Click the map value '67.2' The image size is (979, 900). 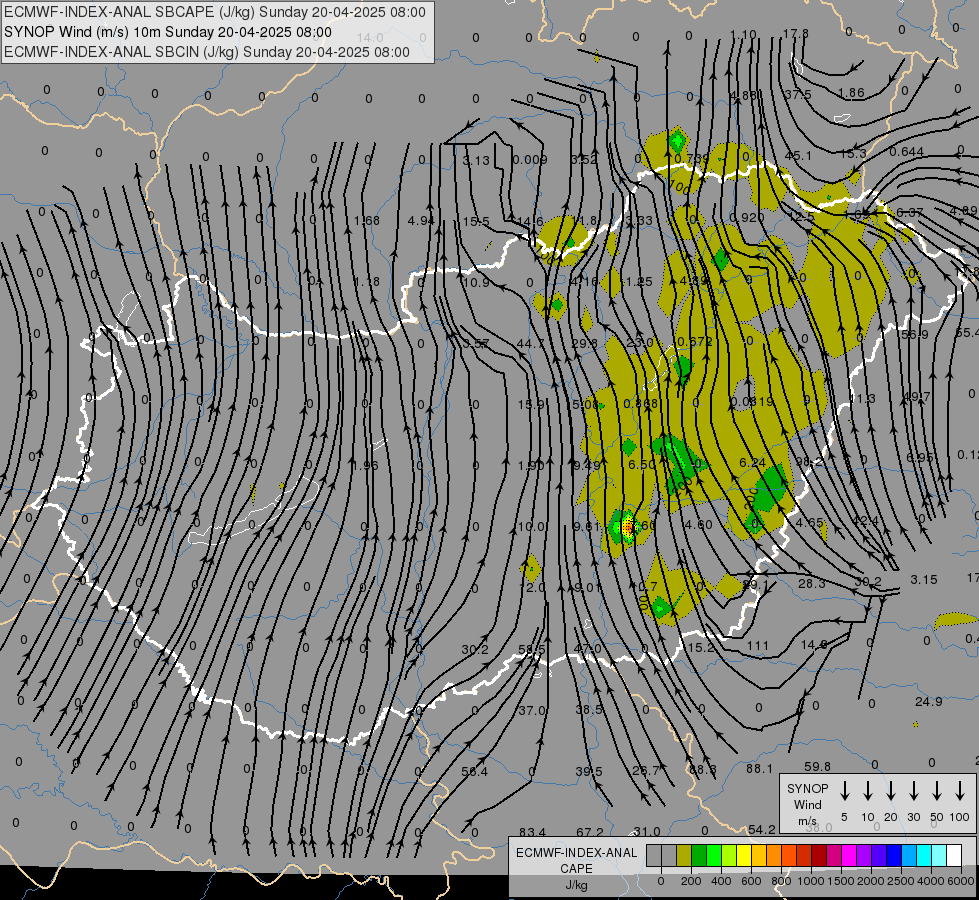click(590, 831)
